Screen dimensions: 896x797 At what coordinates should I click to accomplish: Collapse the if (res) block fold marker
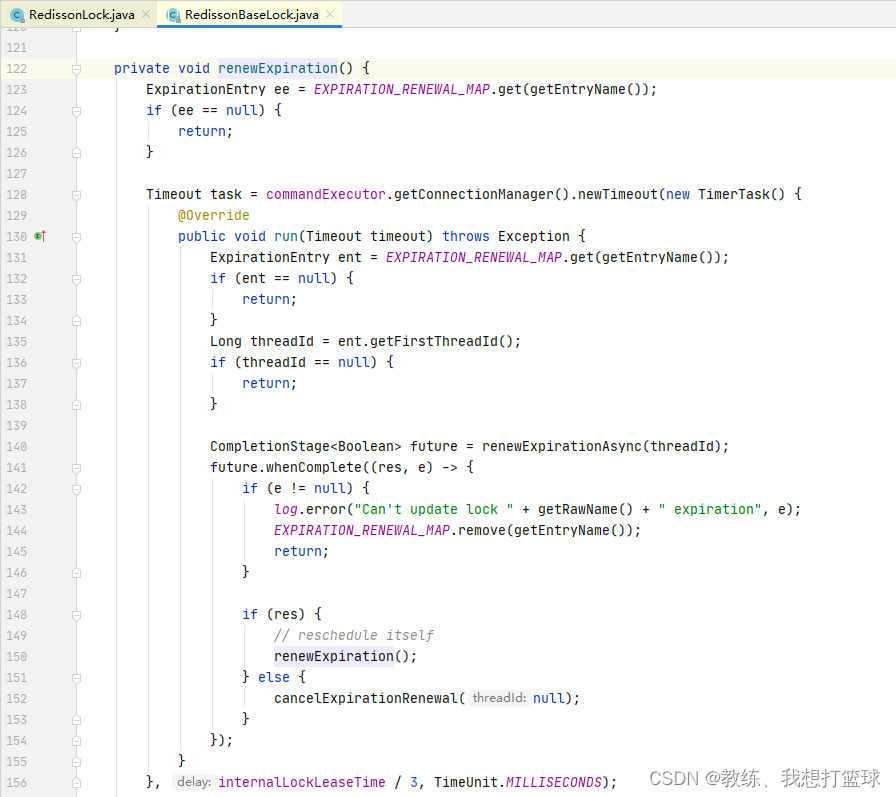pos(76,614)
